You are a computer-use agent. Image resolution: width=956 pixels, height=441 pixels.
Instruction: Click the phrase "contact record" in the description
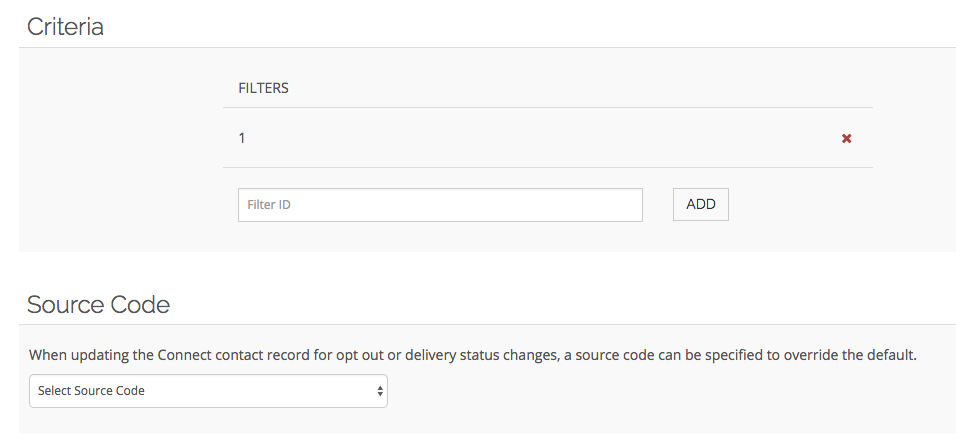[268, 355]
